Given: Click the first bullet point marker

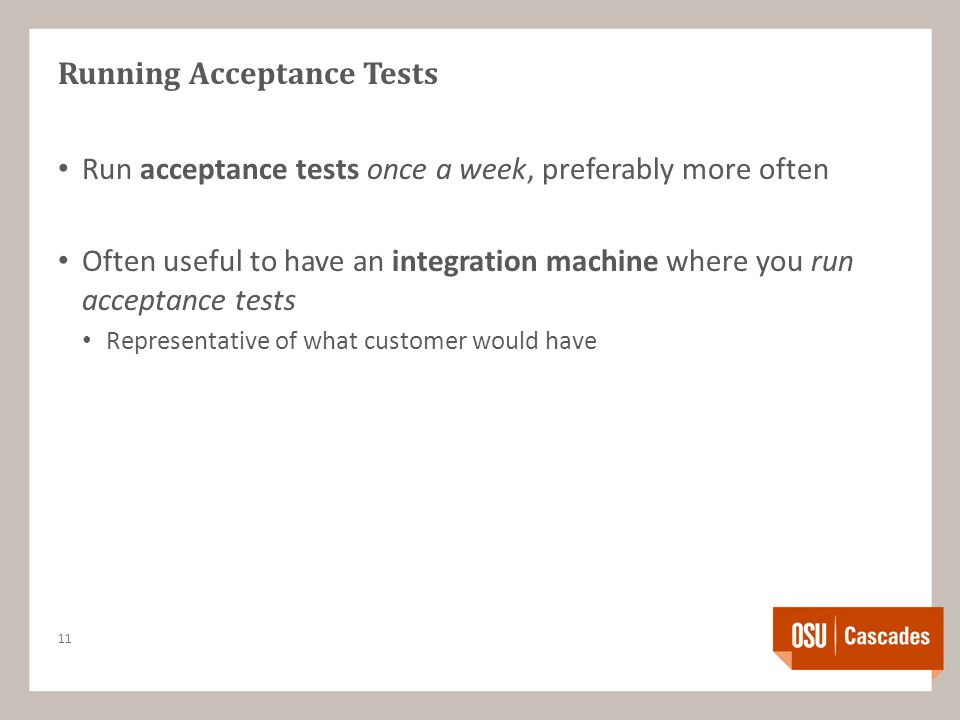Looking at the screenshot, I should (64, 168).
